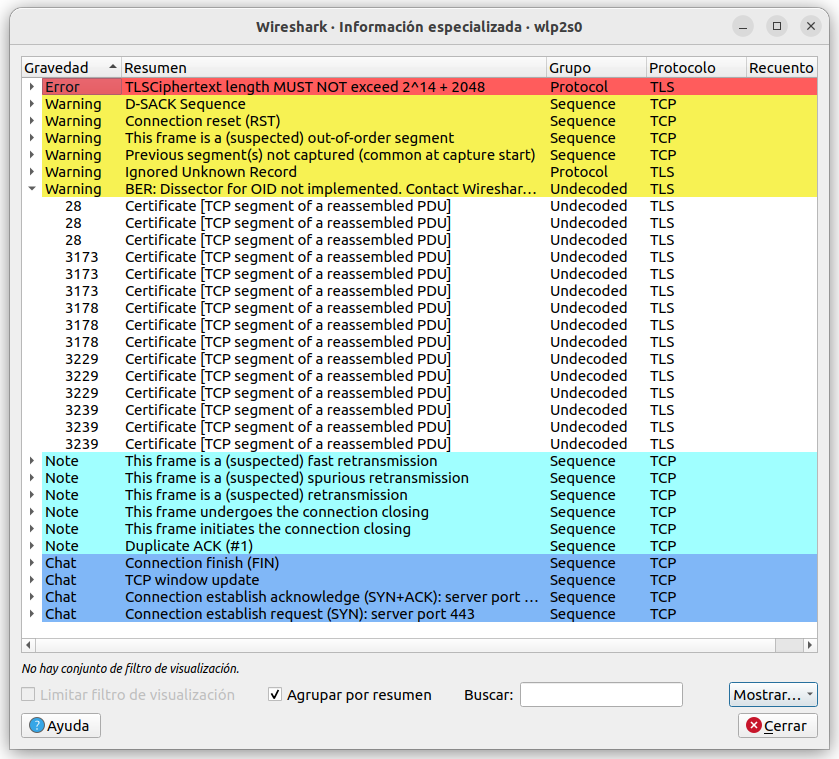Focus the Buscar search input field
This screenshot has height=759, width=839.
point(601,695)
